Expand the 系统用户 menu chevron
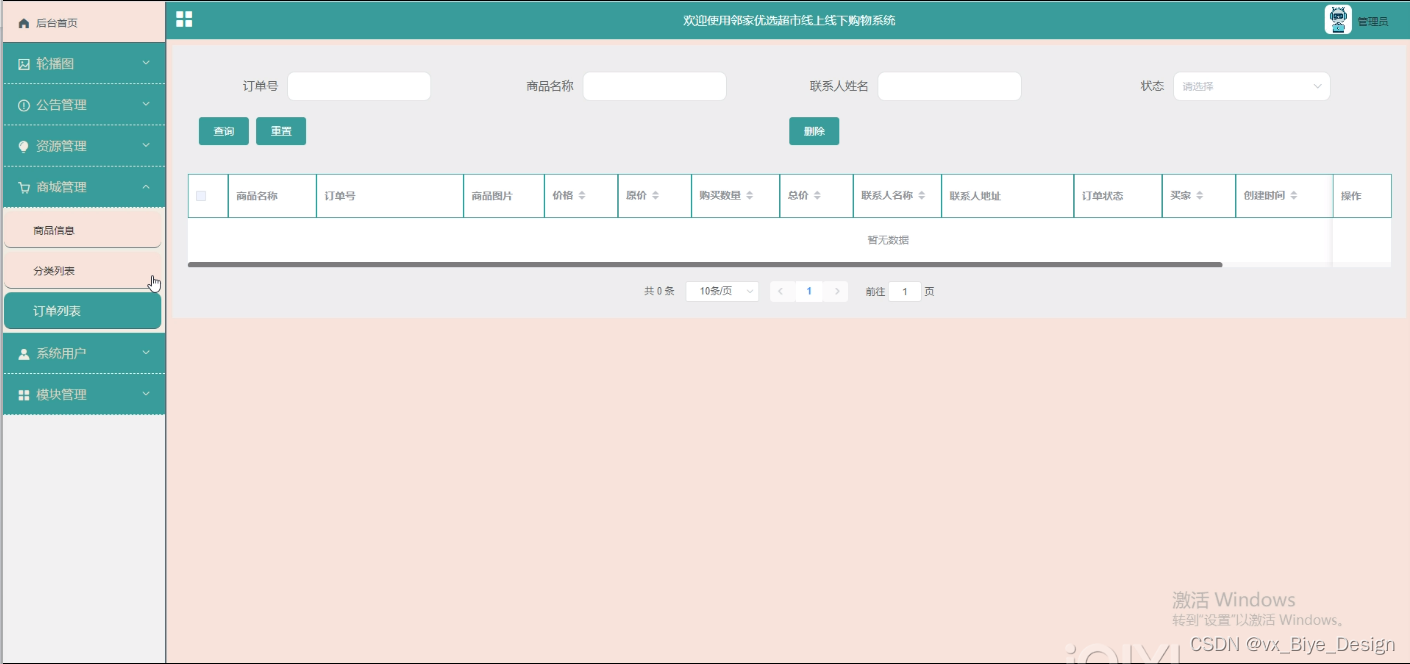The height and width of the screenshot is (664, 1410). coord(146,353)
